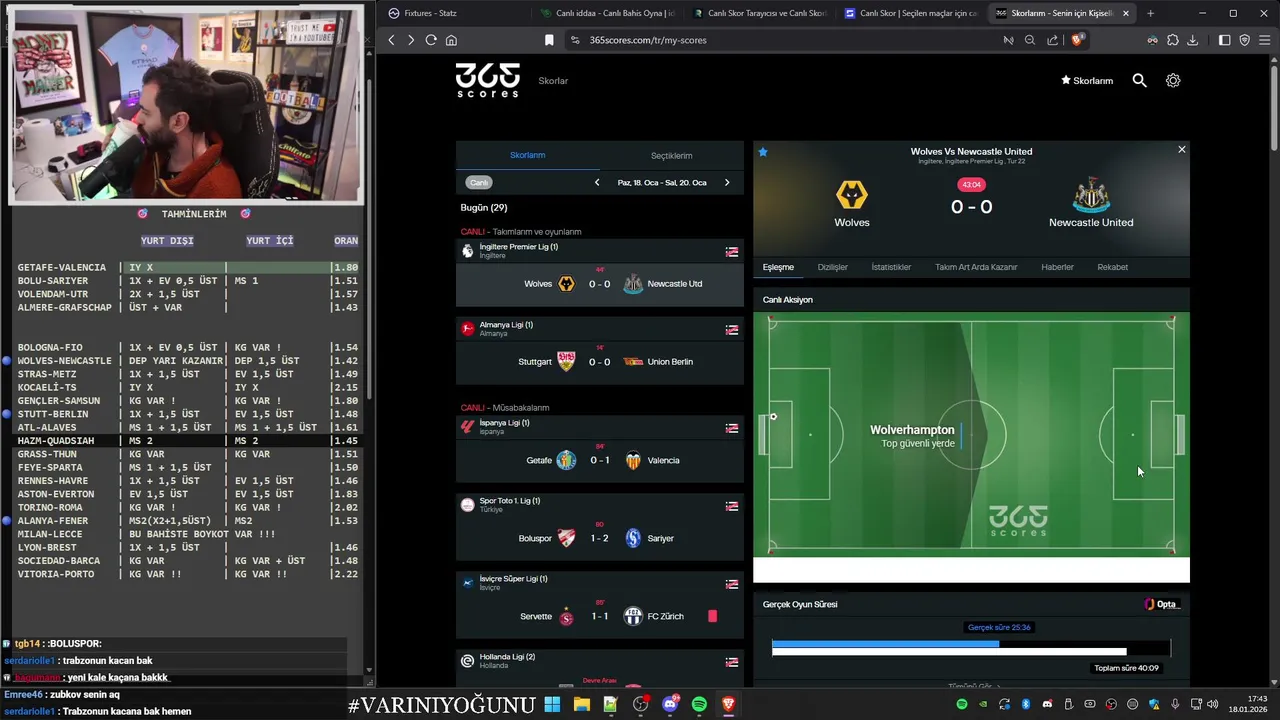Select the Eşleşme tab
Image resolution: width=1280 pixels, height=720 pixels.
(778, 267)
